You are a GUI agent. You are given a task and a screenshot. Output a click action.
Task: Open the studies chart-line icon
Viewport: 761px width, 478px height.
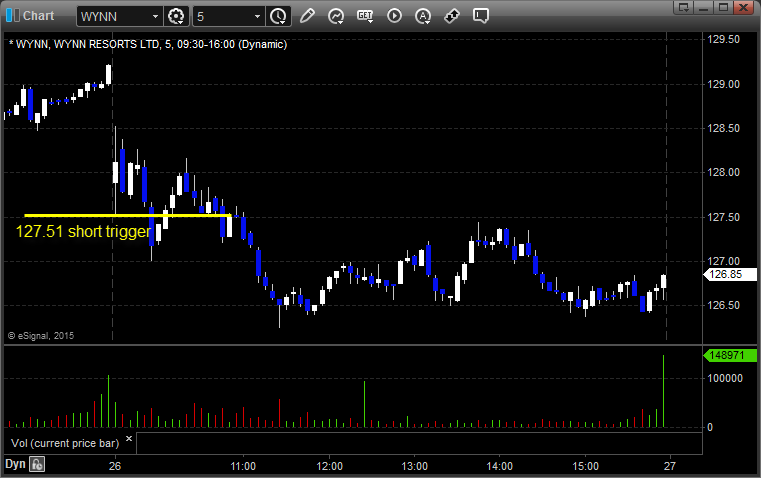336,16
